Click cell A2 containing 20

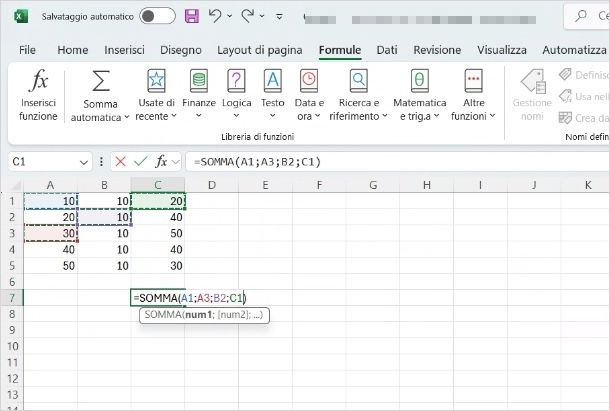[51, 217]
